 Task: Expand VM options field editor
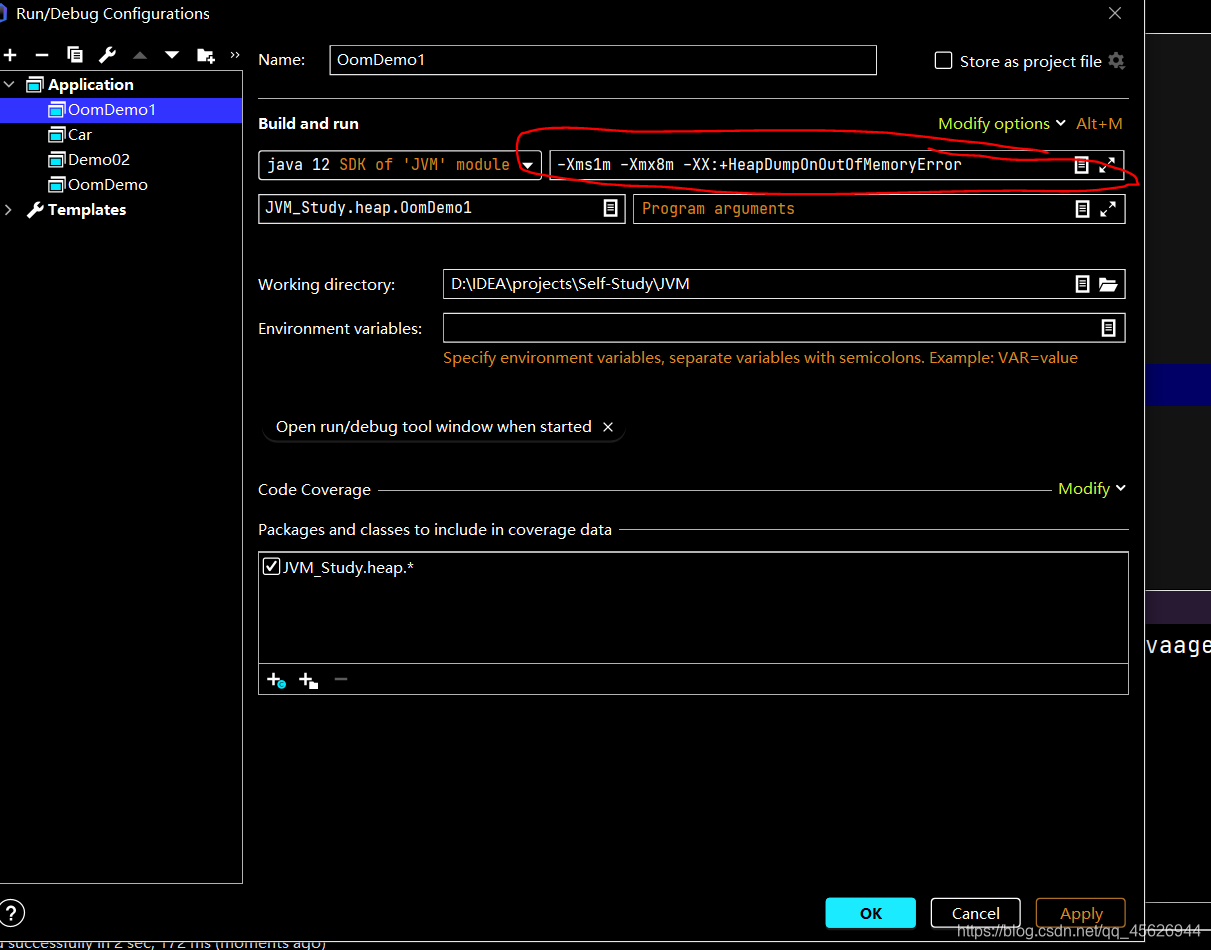click(x=1107, y=165)
